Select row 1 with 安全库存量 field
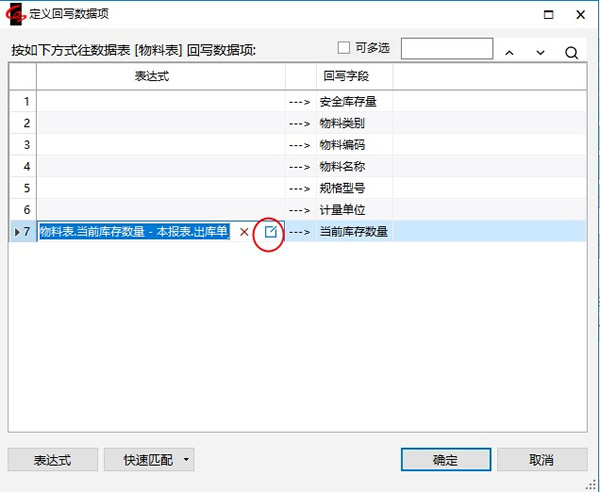The width and height of the screenshot is (600, 492). [354, 101]
